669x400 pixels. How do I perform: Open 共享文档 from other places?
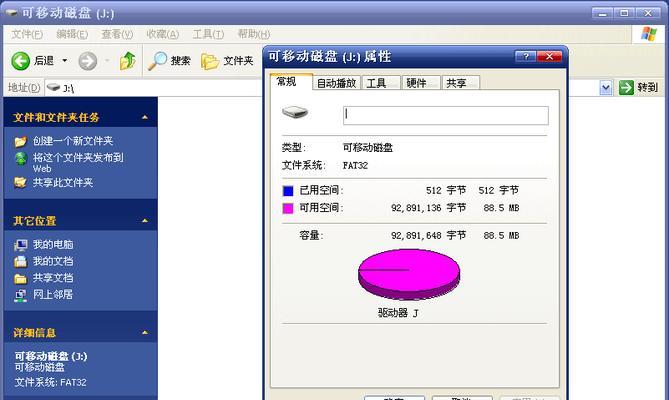(53, 278)
